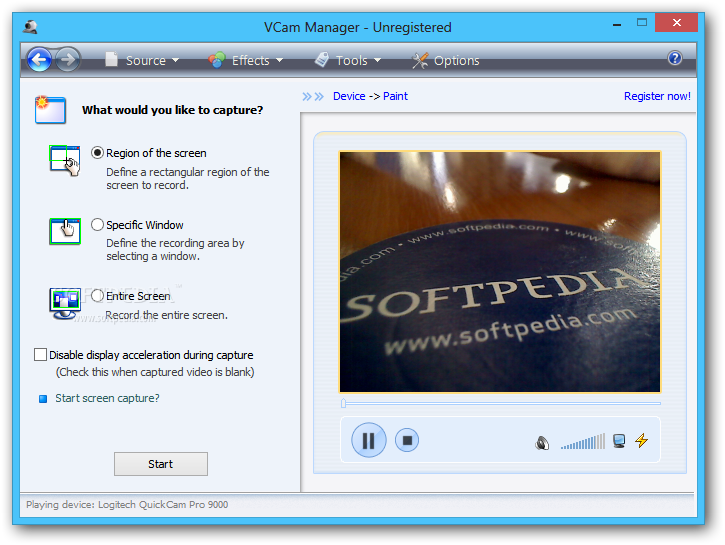This screenshot has width=725, height=545.
Task: Click the webcam icon in title bar
Action: pos(31,27)
